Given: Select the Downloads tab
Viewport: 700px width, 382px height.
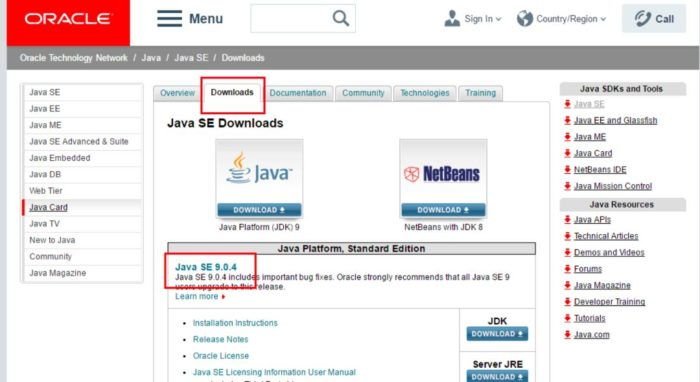Looking at the screenshot, I should [232, 92].
